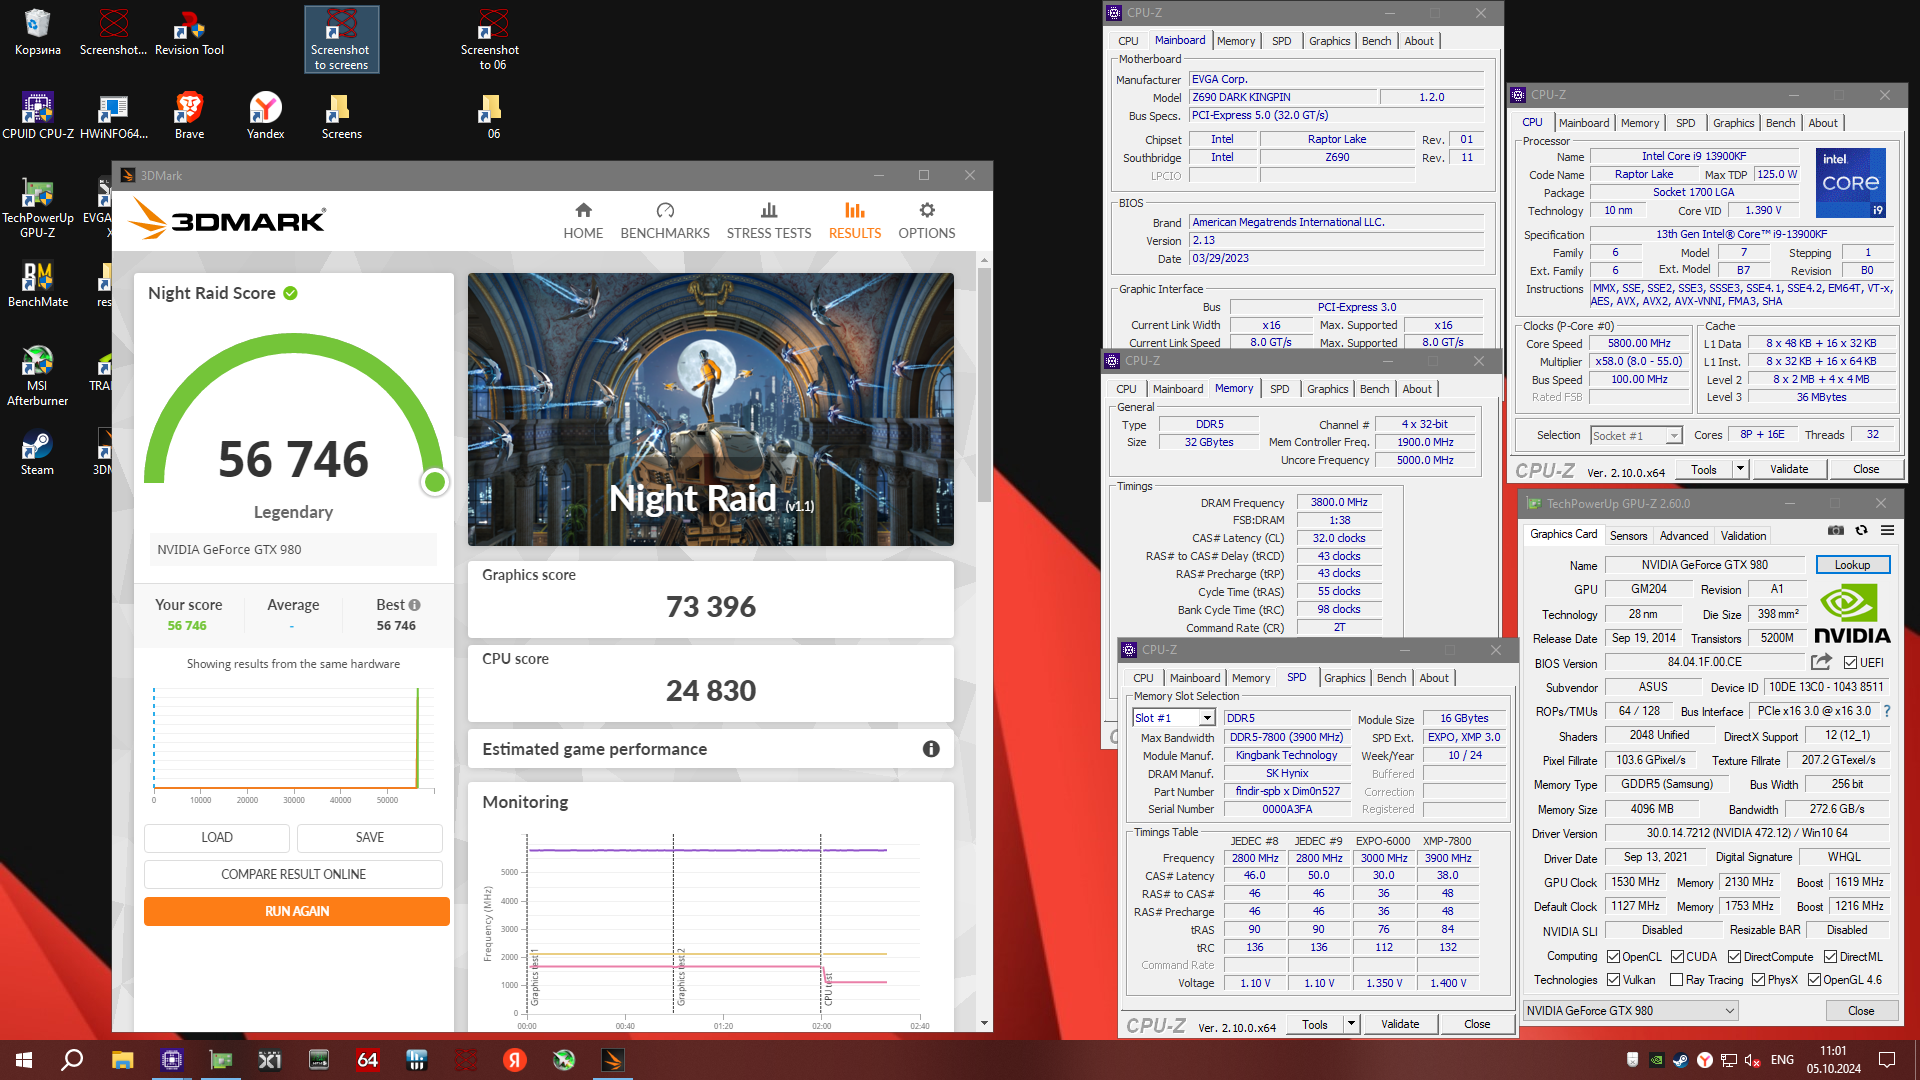Switch to the Advanced tab in GPU-Z
Screen dimensions: 1920x1080
tap(1684, 536)
